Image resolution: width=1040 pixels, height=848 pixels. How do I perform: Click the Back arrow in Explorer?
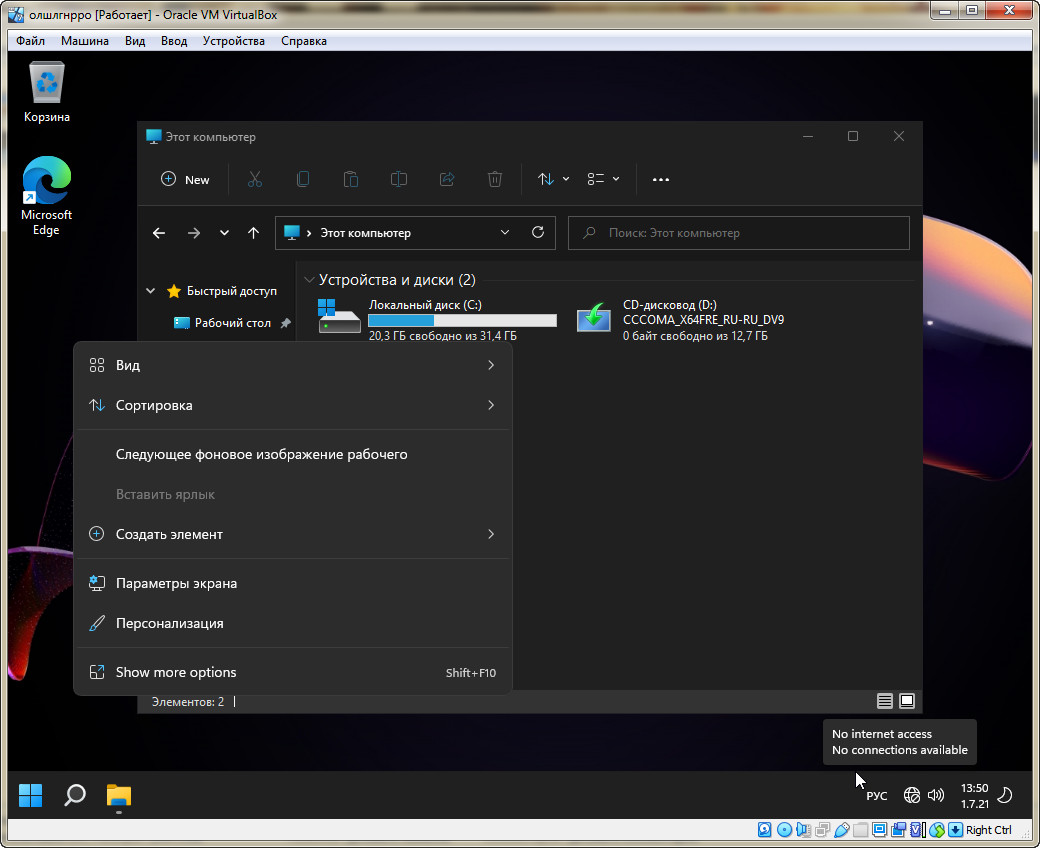(x=159, y=233)
